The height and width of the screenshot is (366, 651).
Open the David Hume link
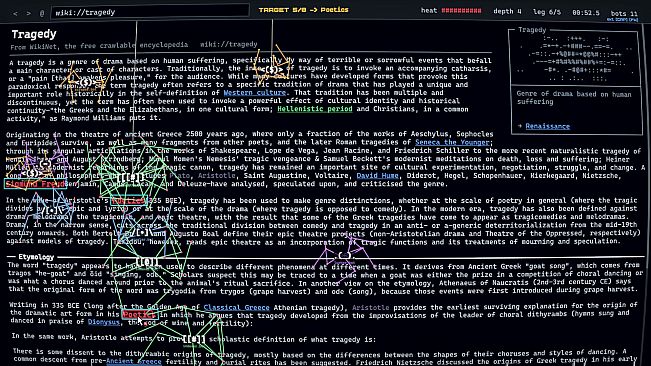click(377, 176)
